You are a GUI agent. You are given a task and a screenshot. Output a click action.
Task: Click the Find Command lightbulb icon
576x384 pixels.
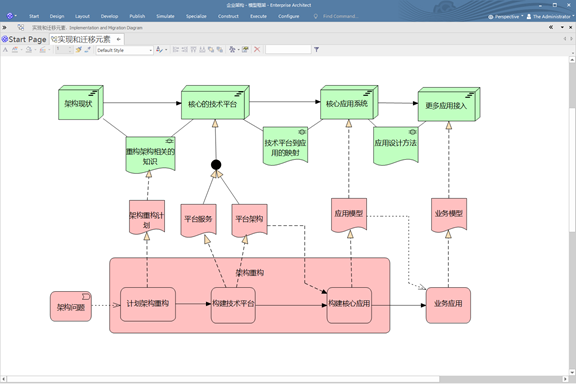(316, 16)
